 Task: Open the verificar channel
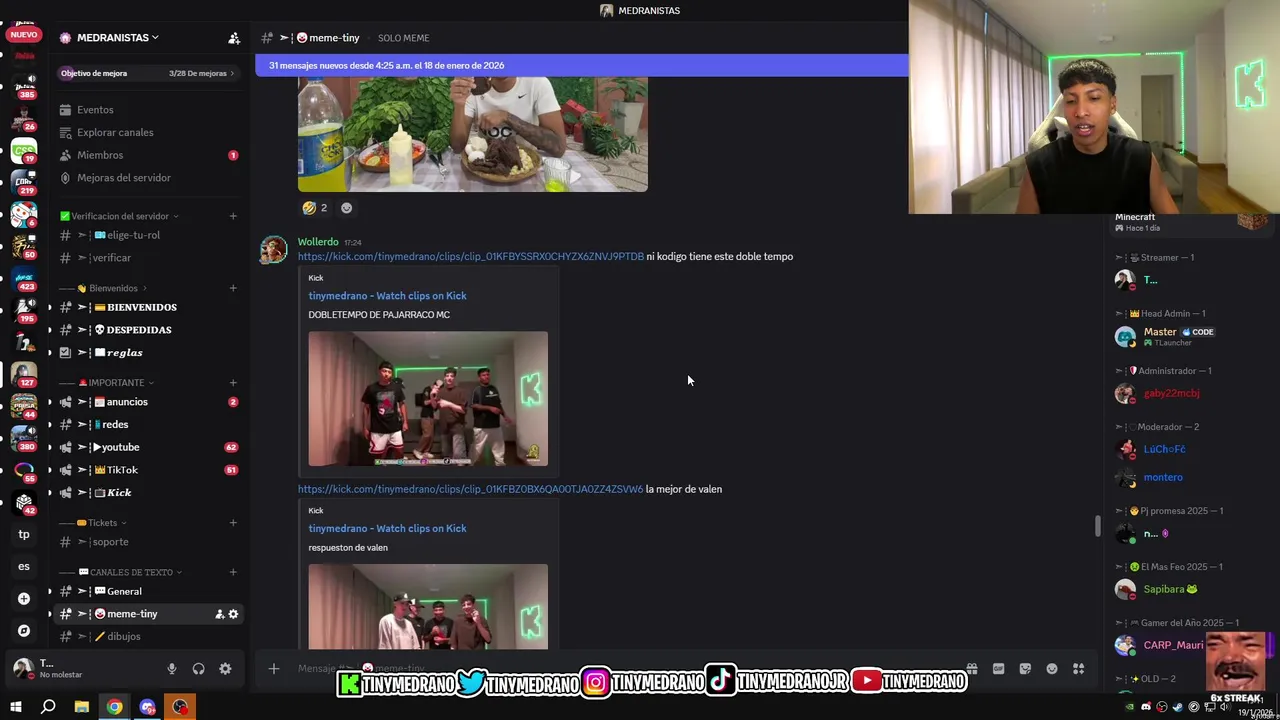(148, 258)
